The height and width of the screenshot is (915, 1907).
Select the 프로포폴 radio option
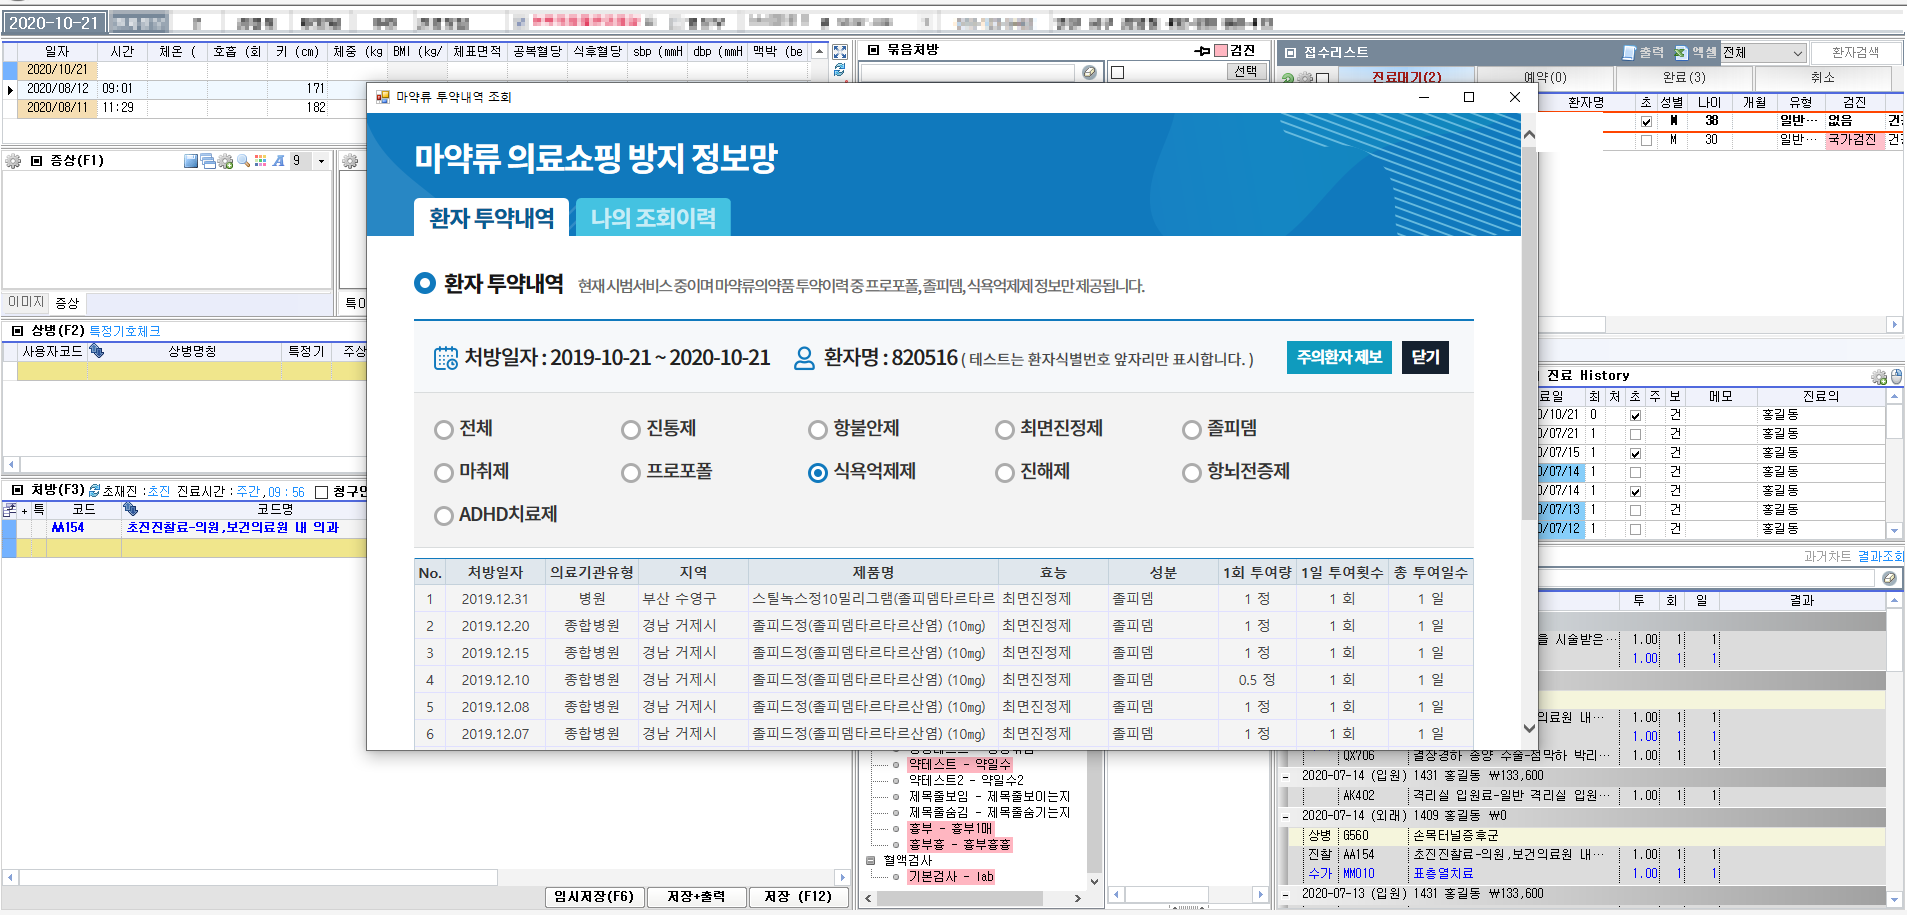[x=631, y=473]
